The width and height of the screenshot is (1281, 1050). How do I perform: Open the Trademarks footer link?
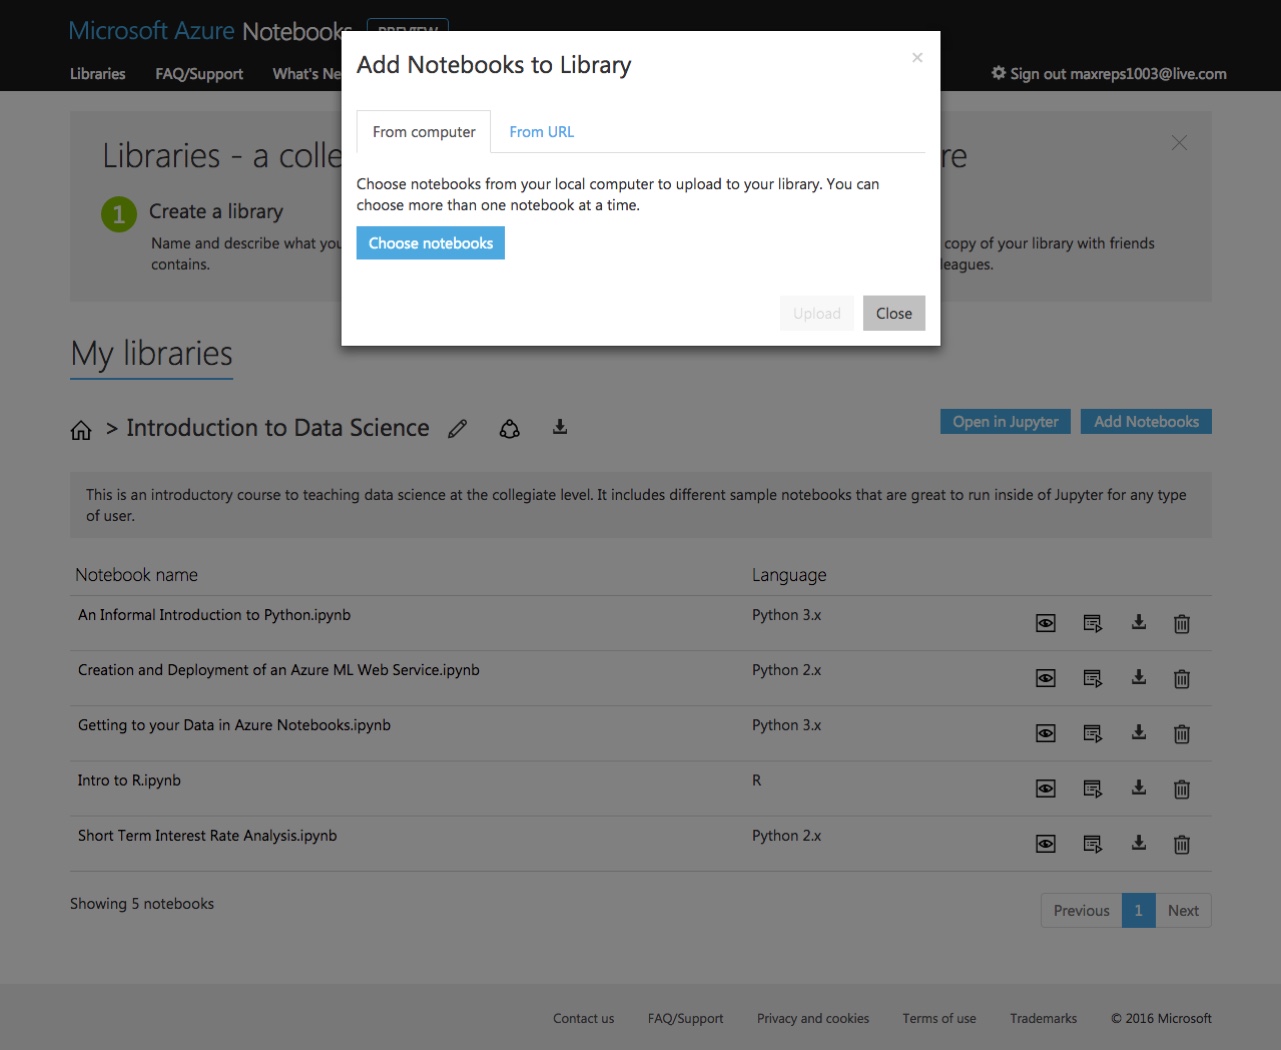(x=1043, y=1018)
